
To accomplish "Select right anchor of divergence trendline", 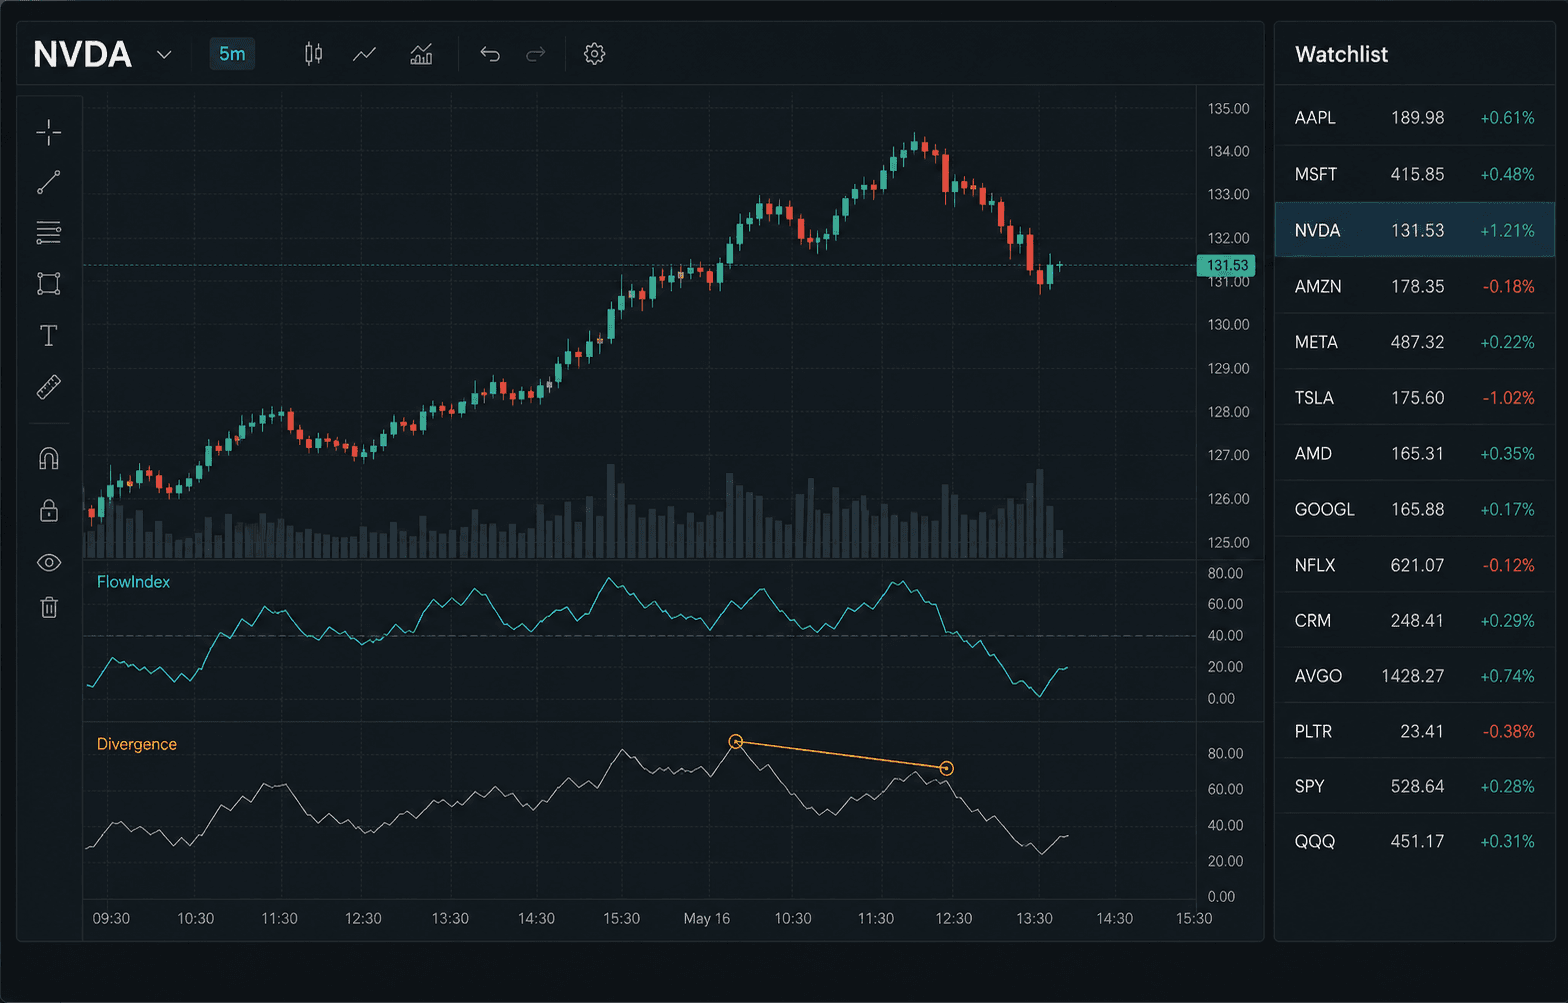I will 946,768.
